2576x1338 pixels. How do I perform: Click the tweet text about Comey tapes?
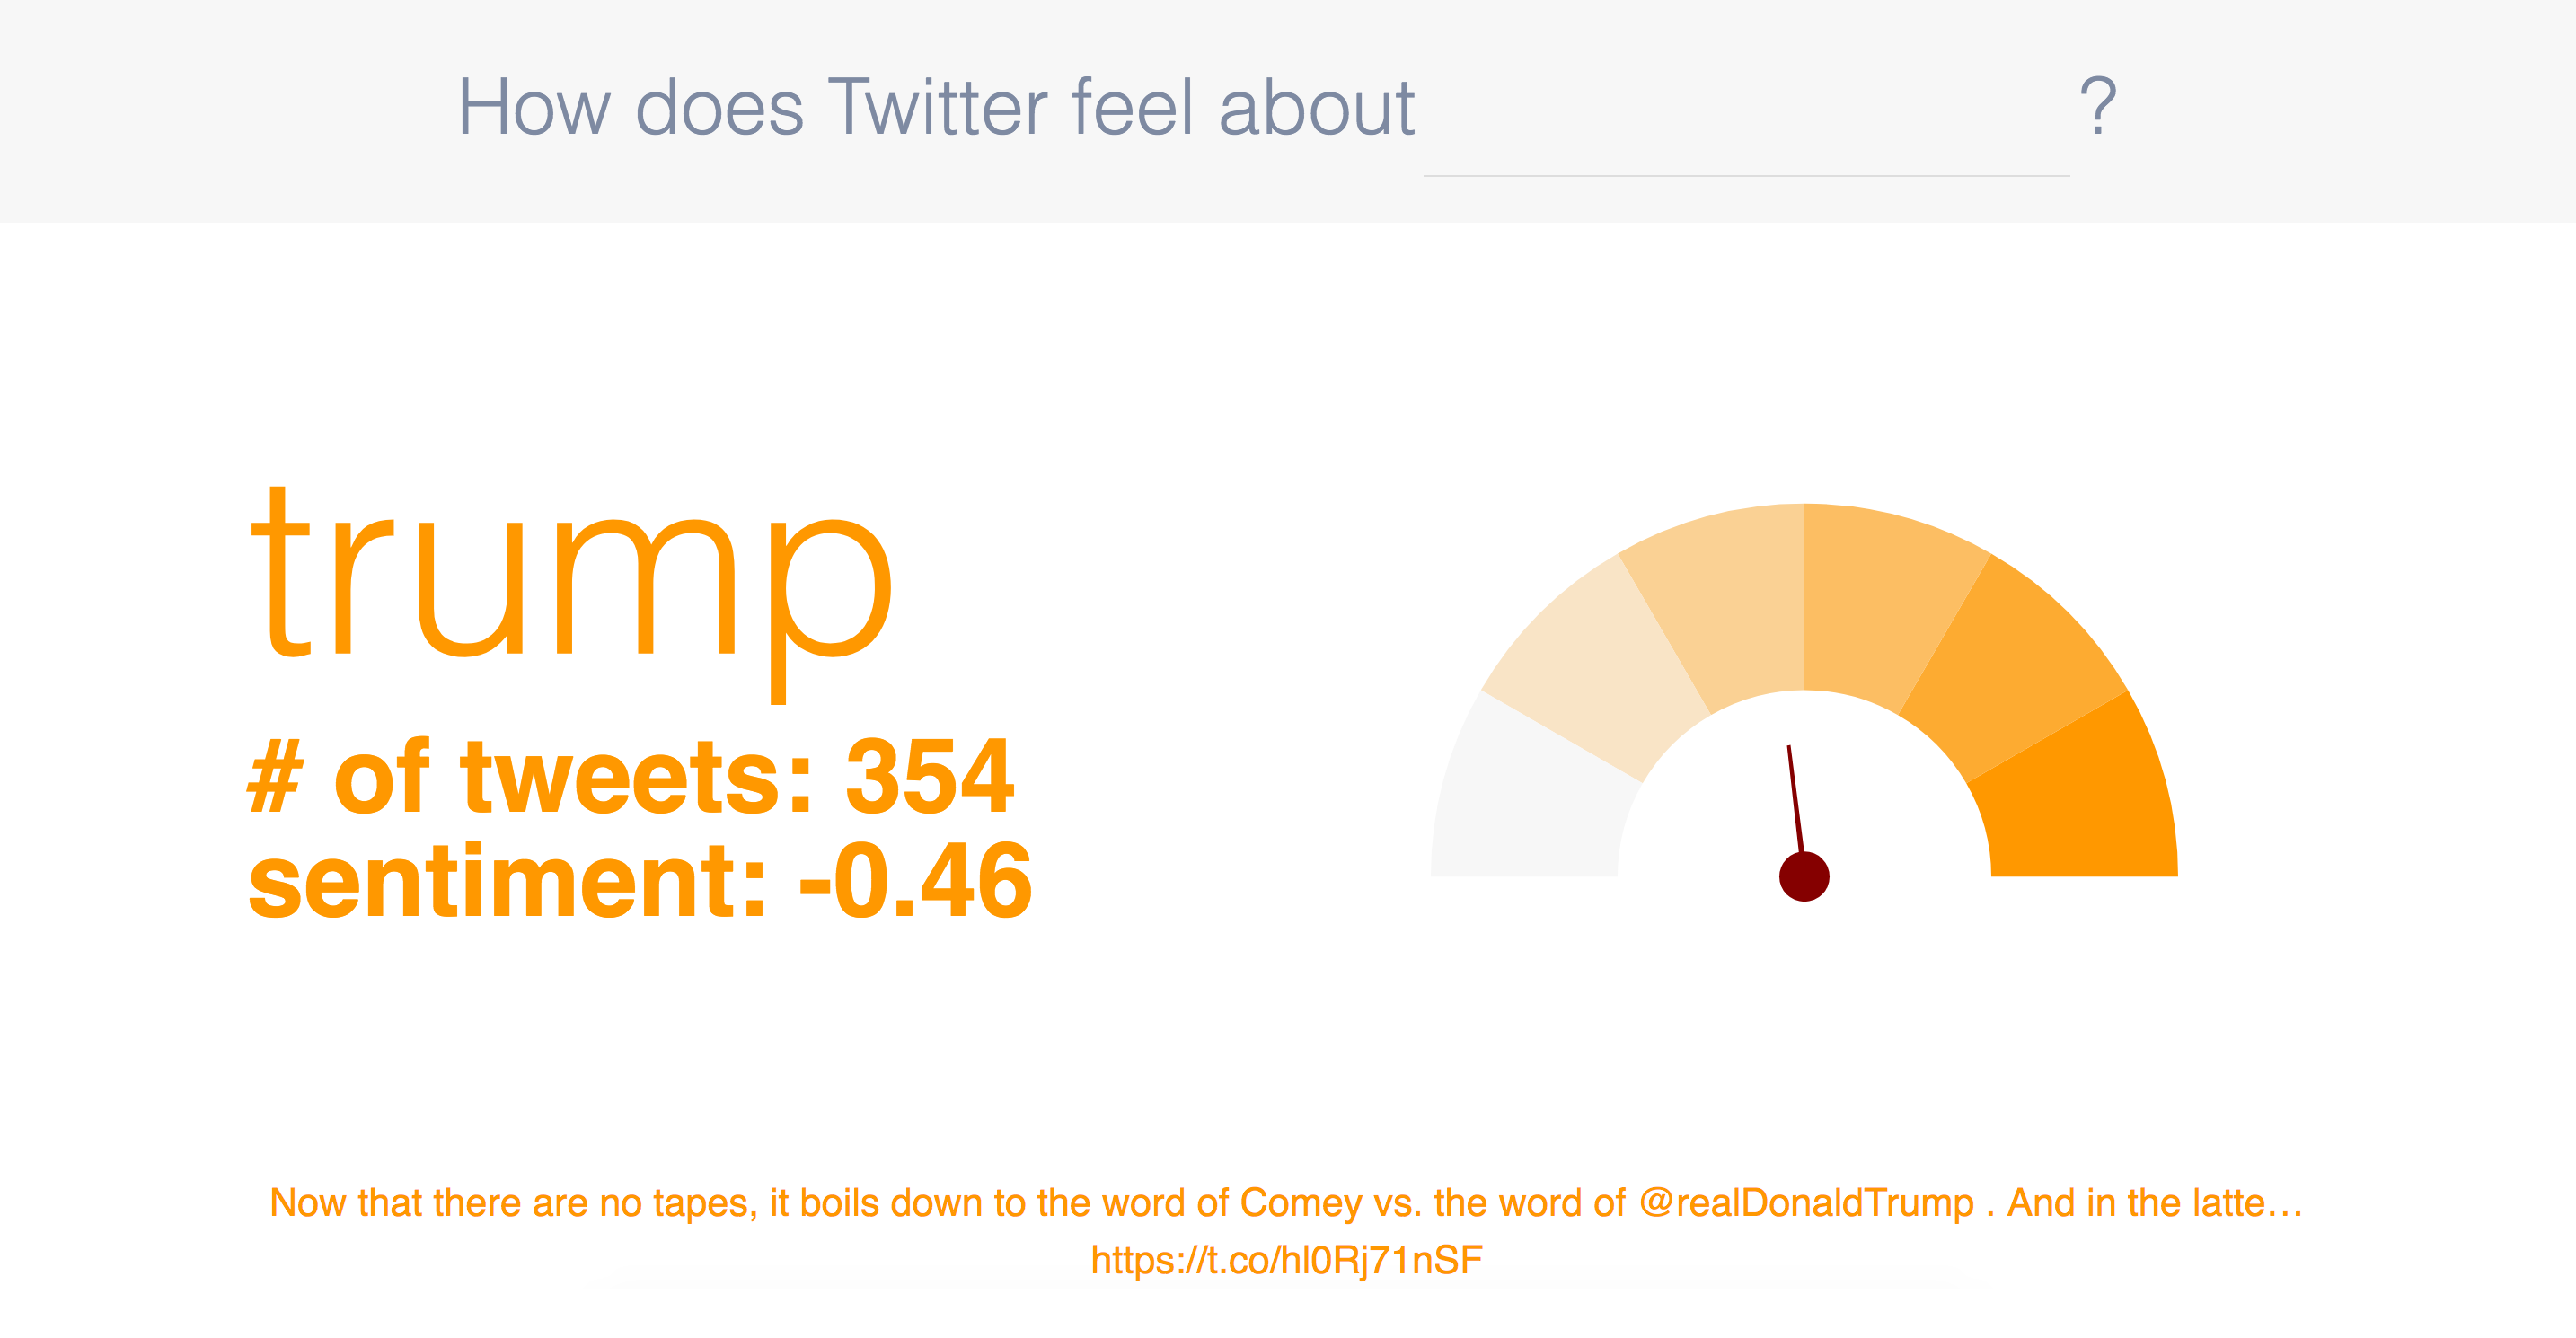1286,1203
